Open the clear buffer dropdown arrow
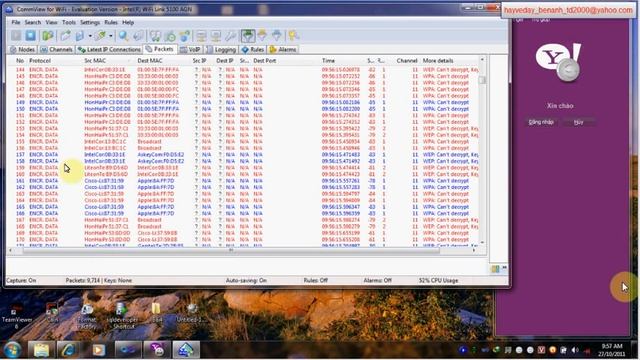Image resolution: width=640 pixels, height=360 pixels. 110,36
